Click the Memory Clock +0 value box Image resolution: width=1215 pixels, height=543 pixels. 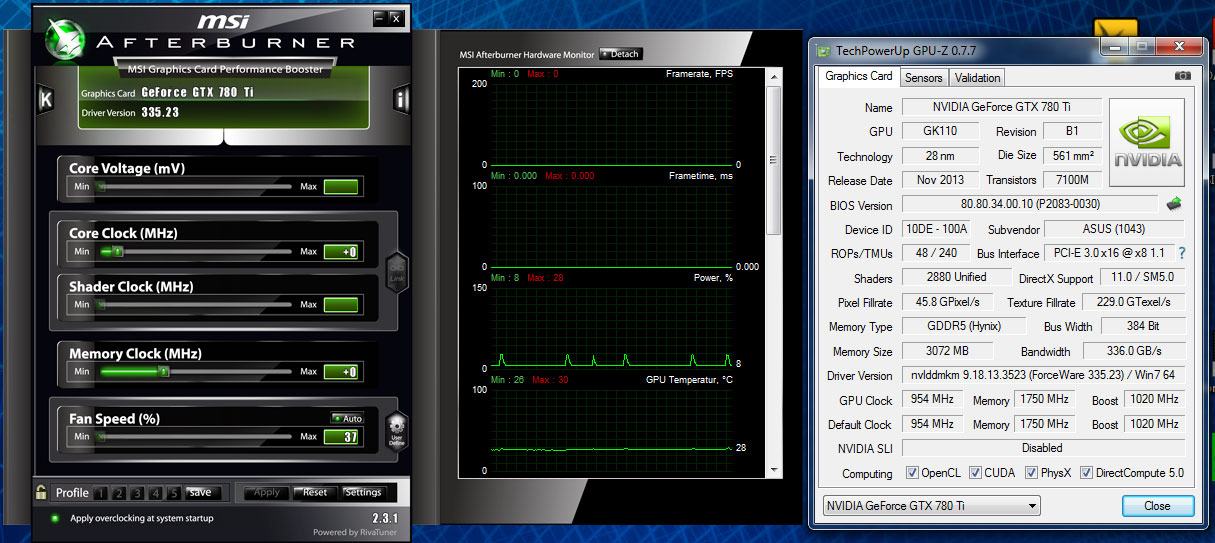click(x=341, y=372)
